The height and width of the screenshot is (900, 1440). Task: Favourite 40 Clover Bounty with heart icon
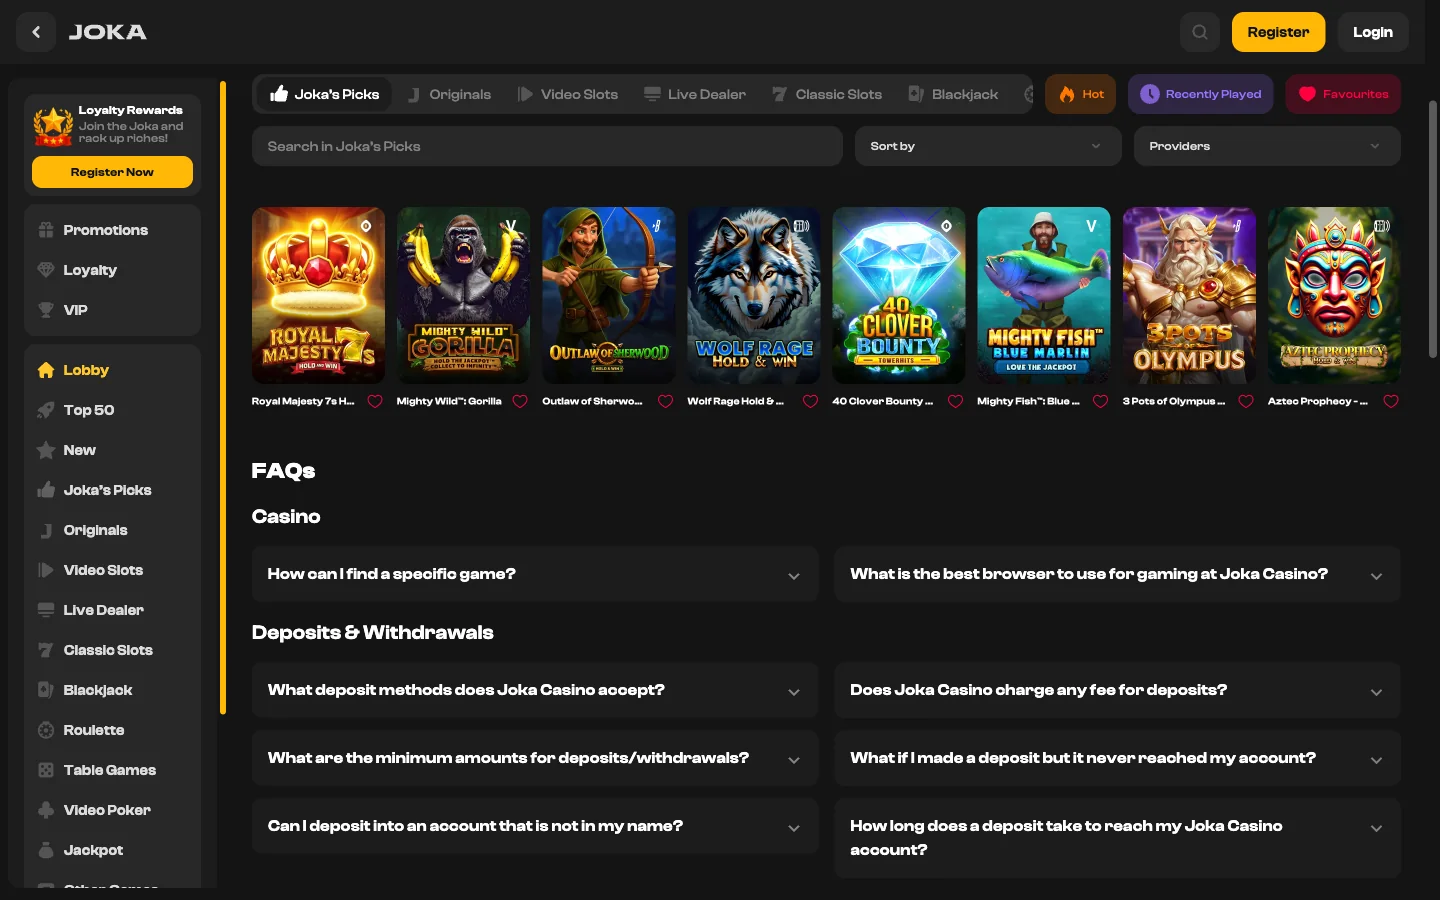pyautogui.click(x=955, y=401)
